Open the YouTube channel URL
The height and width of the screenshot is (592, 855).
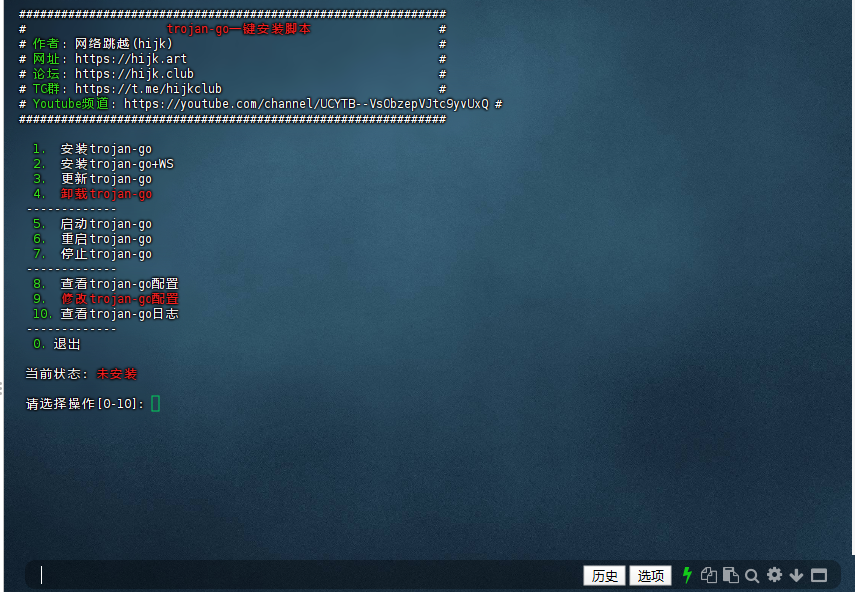pos(306,104)
